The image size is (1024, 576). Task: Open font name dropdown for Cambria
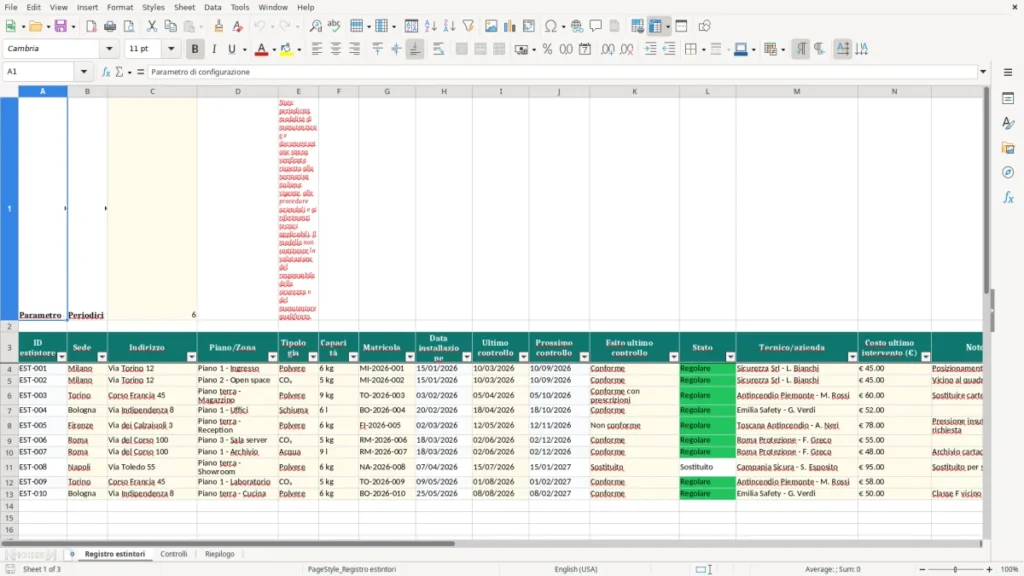point(109,48)
